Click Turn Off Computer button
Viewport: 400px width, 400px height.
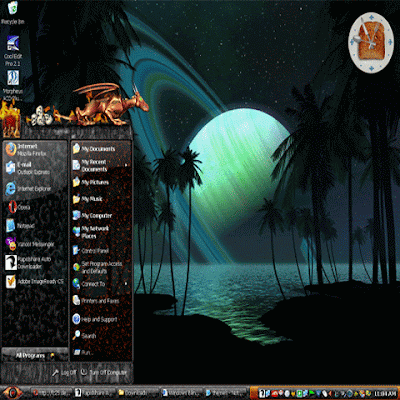click(x=104, y=372)
